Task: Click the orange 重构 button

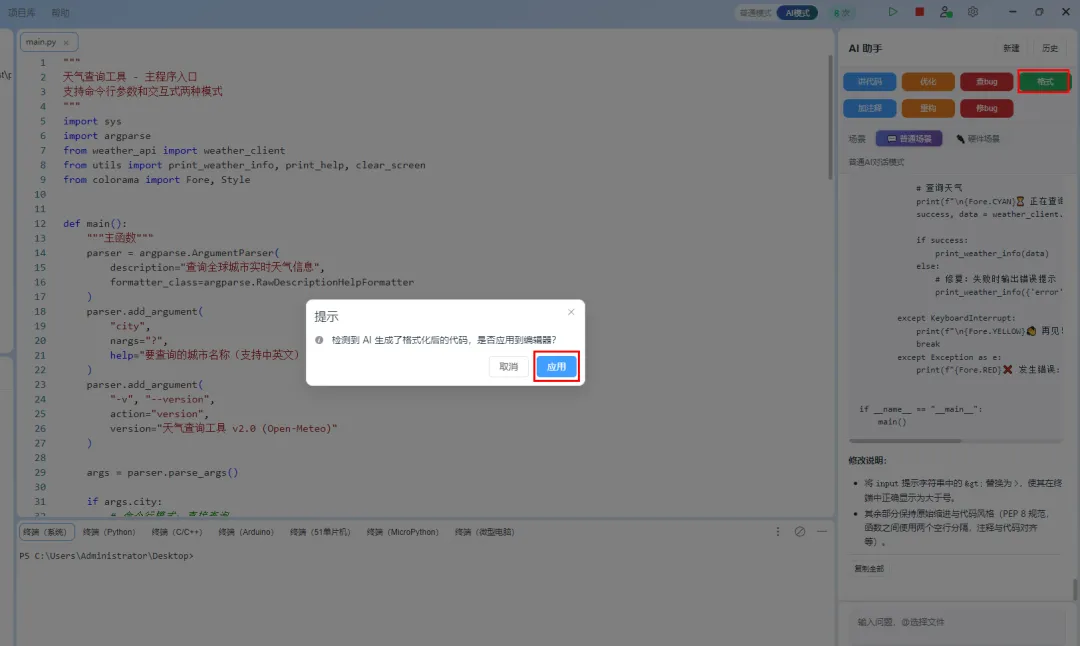Action: 928,108
